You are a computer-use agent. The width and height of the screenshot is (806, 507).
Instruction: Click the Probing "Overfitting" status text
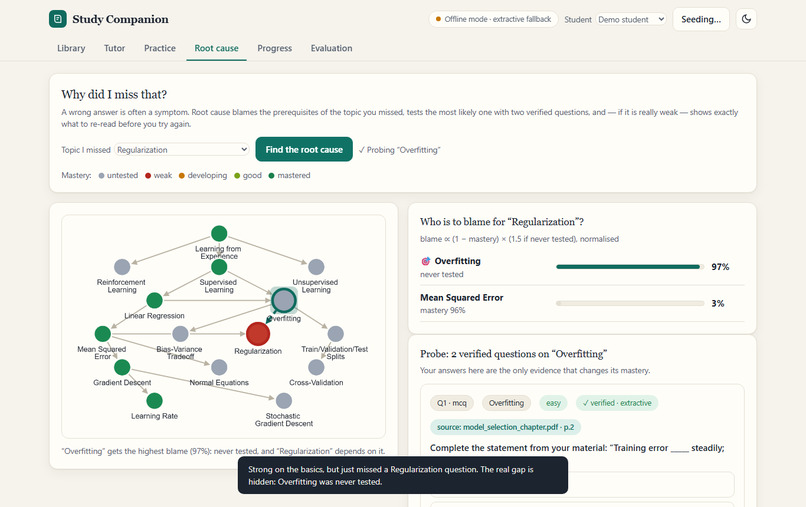point(399,150)
